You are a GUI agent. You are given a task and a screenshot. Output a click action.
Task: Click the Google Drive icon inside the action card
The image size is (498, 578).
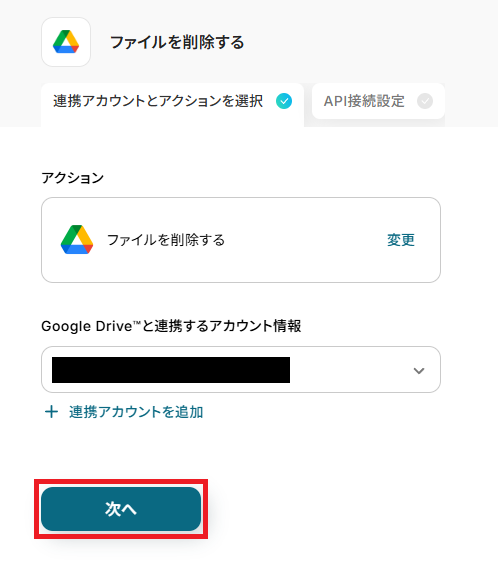pos(77,240)
